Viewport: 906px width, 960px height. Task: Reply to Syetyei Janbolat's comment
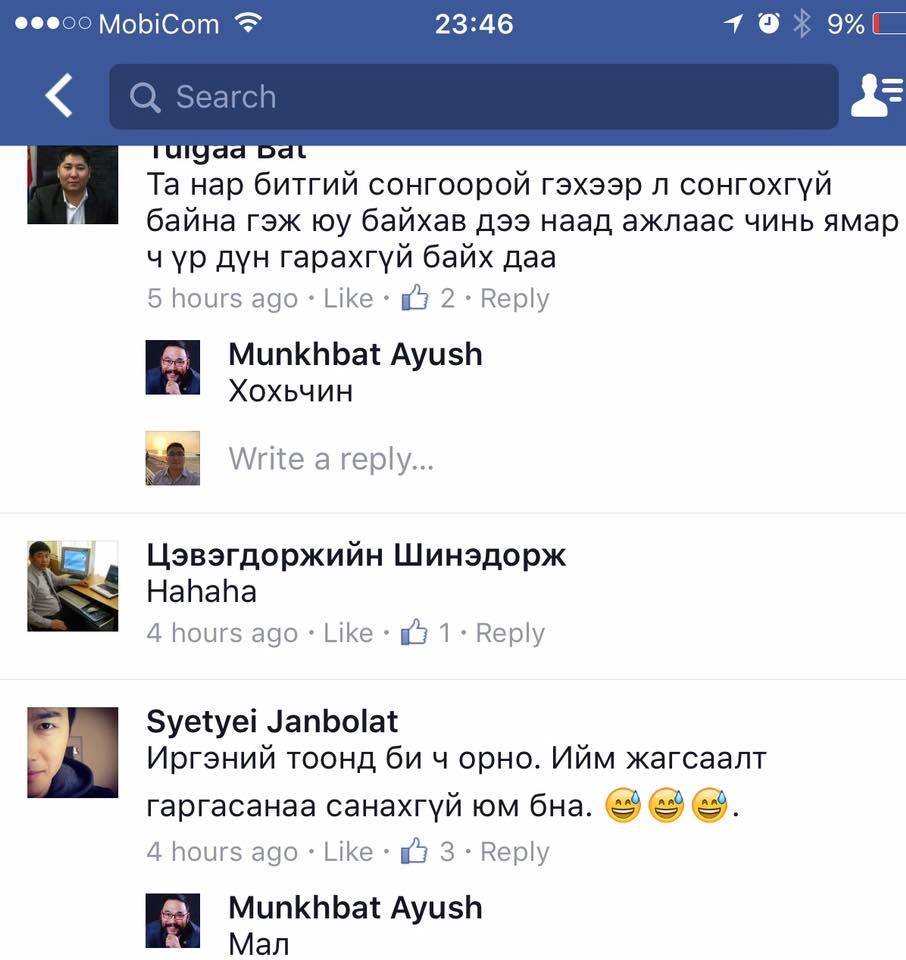click(x=514, y=852)
